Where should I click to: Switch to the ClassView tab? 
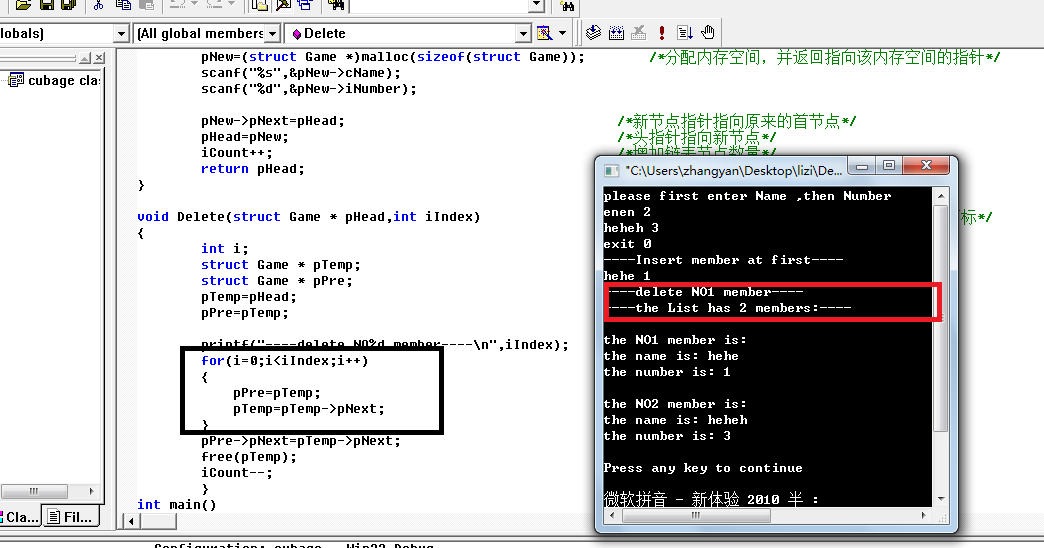coord(21,516)
